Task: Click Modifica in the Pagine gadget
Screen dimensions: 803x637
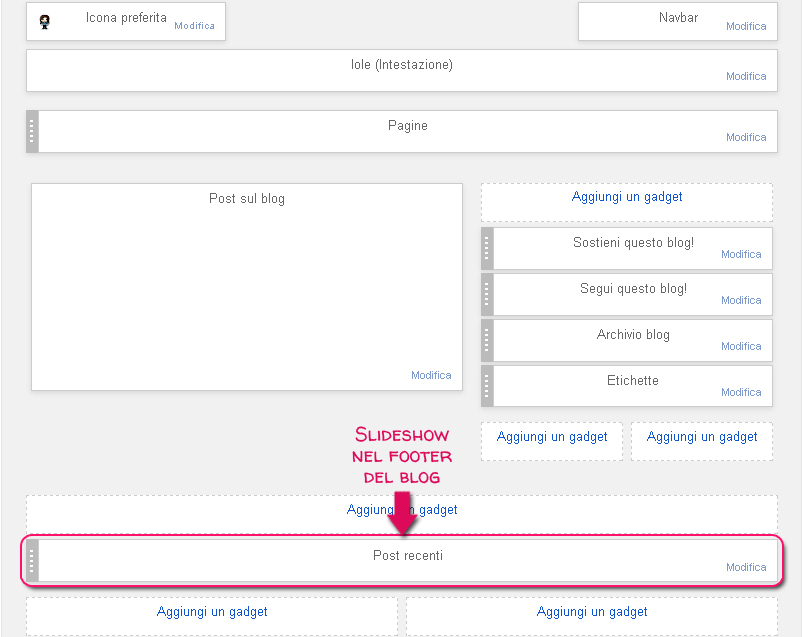Action: [x=746, y=138]
